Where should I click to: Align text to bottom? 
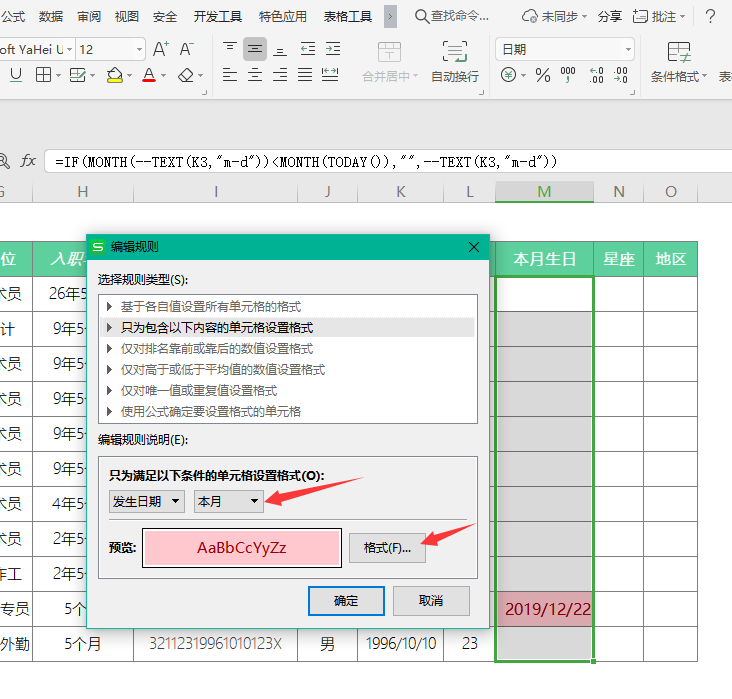280,49
